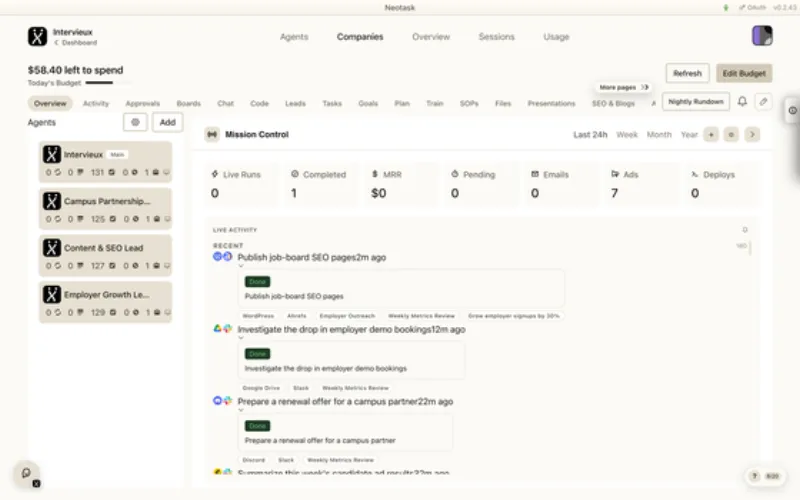Click the live activity icon at the top-right
The height and width of the screenshot is (500, 800).
point(745,230)
